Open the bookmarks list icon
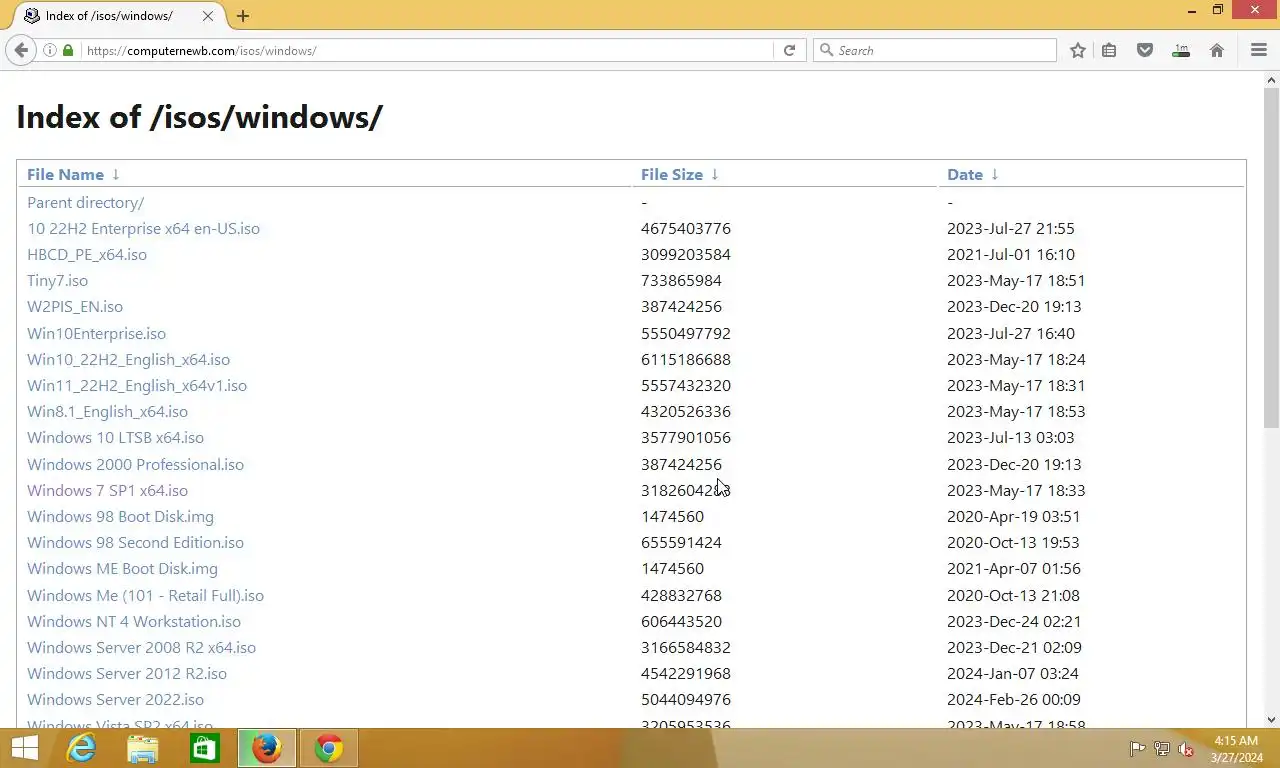This screenshot has width=1280, height=768. pyautogui.click(x=1109, y=50)
